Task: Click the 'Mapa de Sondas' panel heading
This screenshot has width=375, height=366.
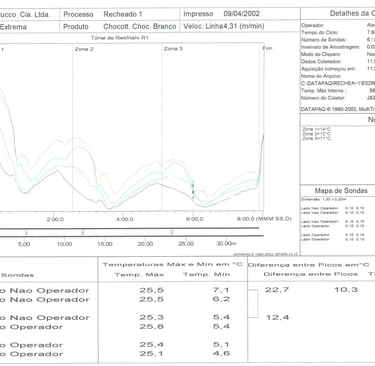Action: point(341,191)
